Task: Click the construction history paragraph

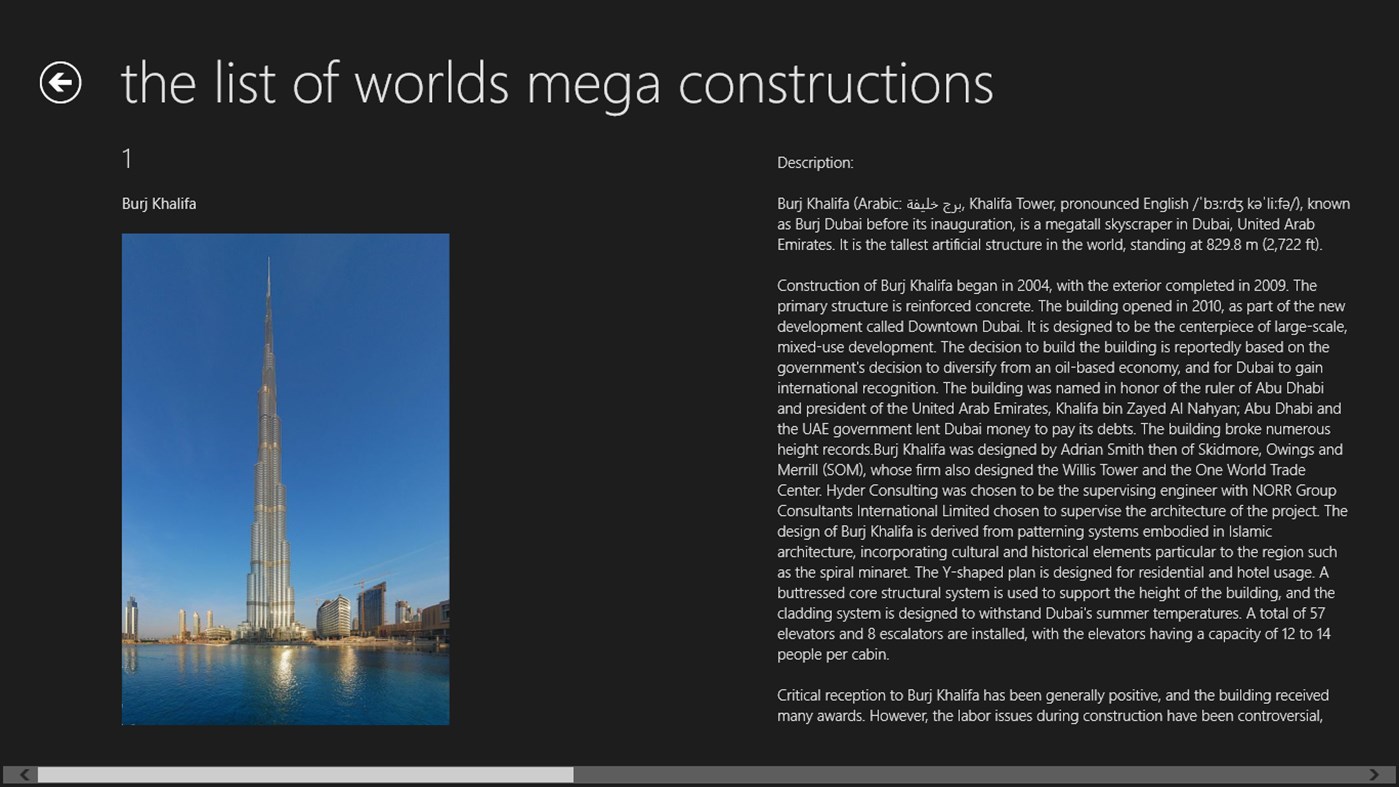Action: click(1060, 470)
